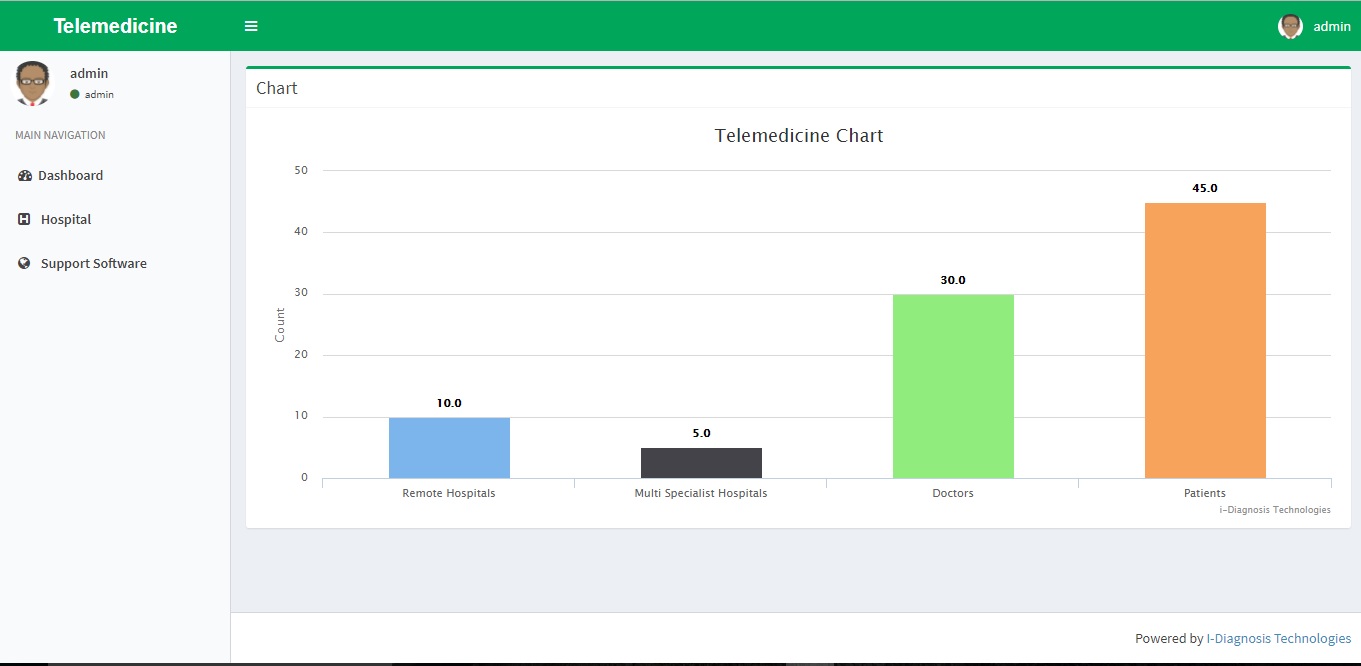Screen dimensions: 1361x666
Task: Select Support Software in navigation
Action: point(93,264)
